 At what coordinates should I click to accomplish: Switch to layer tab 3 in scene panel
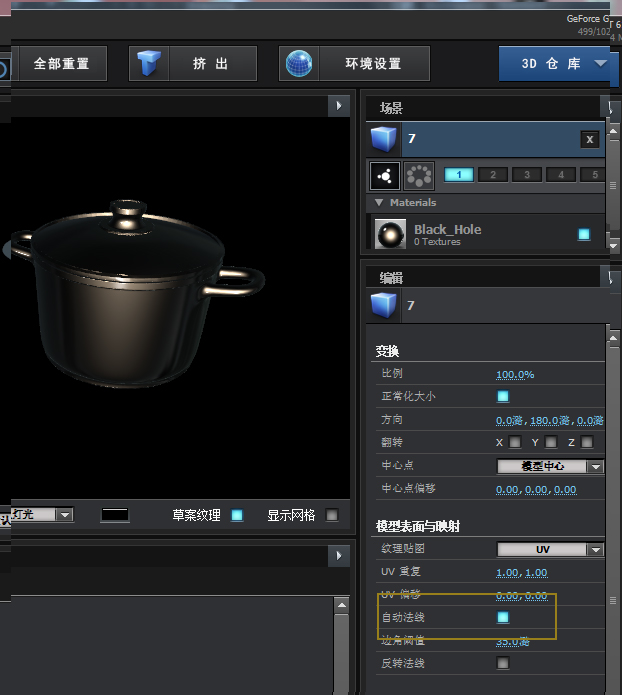[527, 175]
